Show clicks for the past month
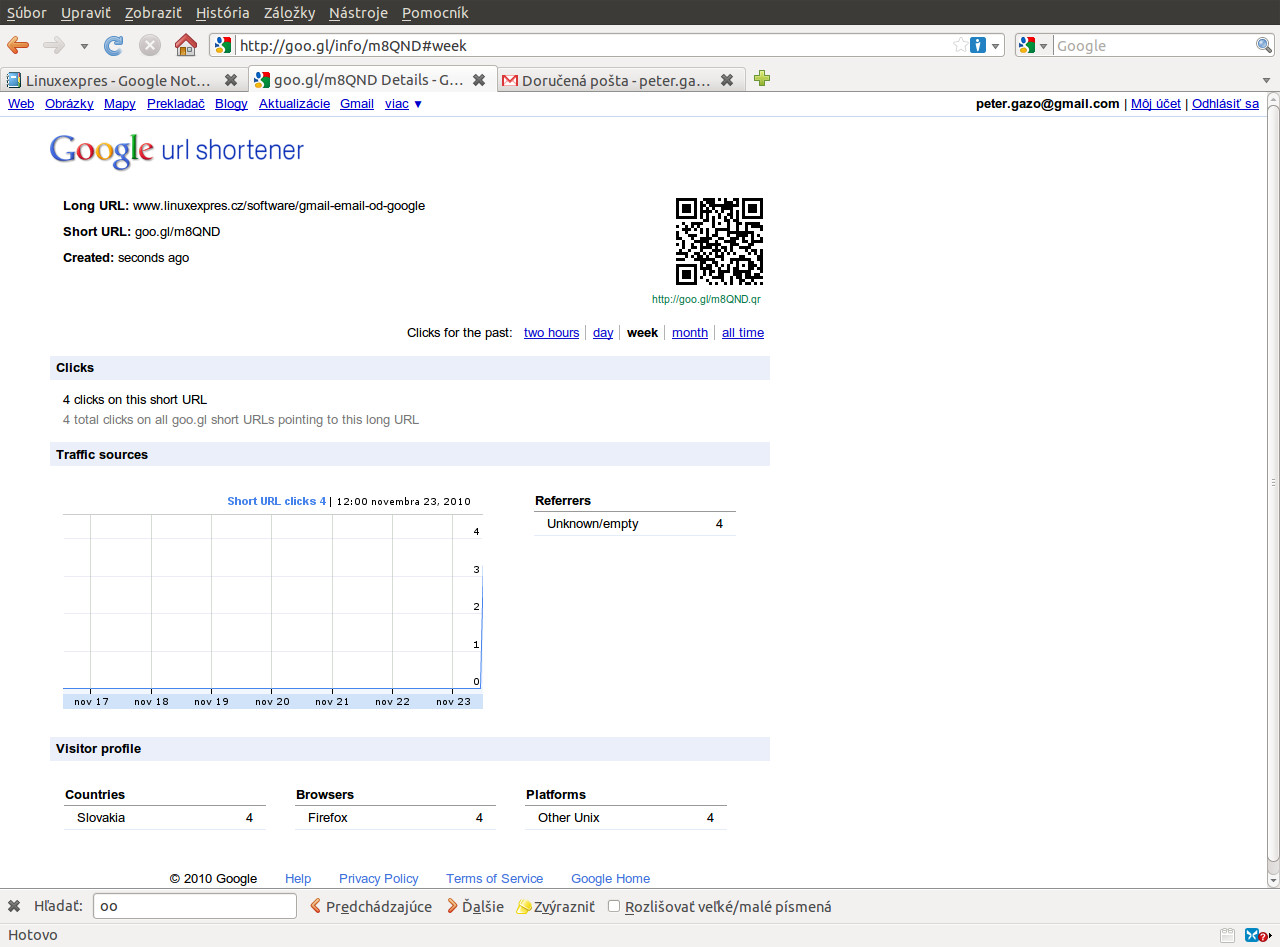Screen dimensions: 1280x947 click(690, 333)
